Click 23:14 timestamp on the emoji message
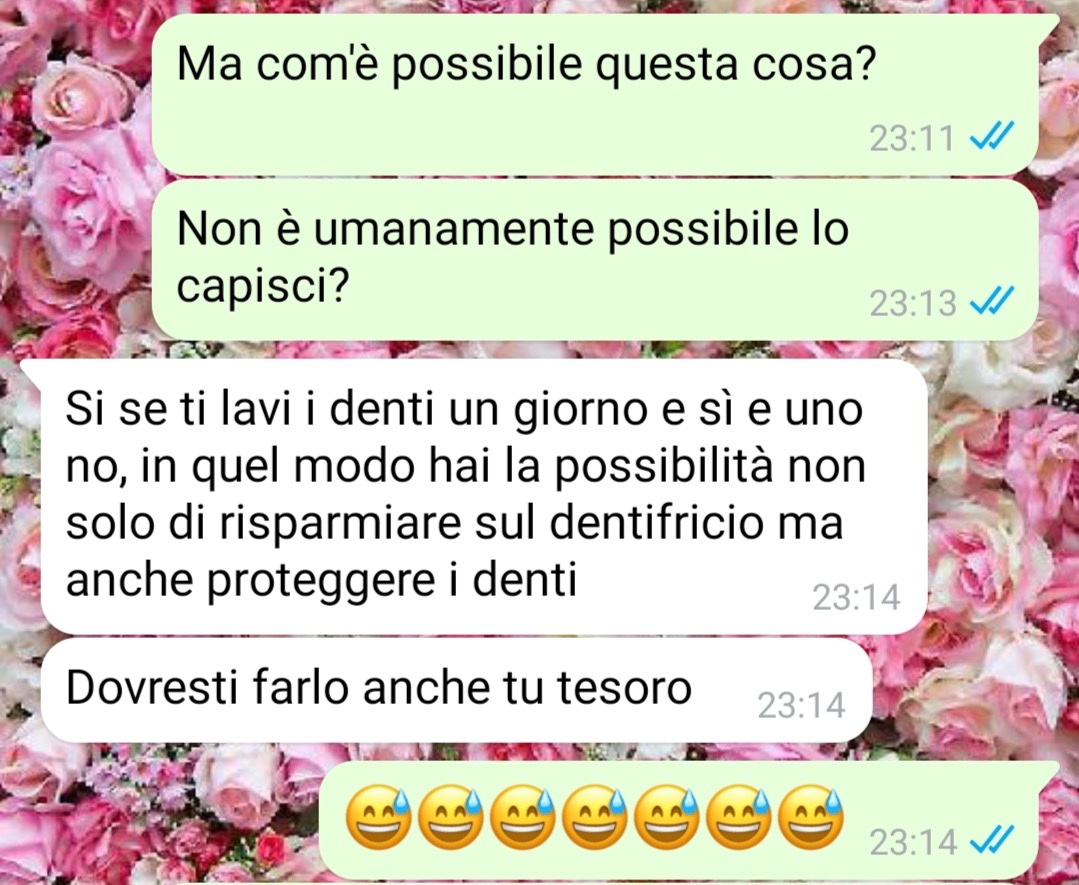 click(912, 843)
